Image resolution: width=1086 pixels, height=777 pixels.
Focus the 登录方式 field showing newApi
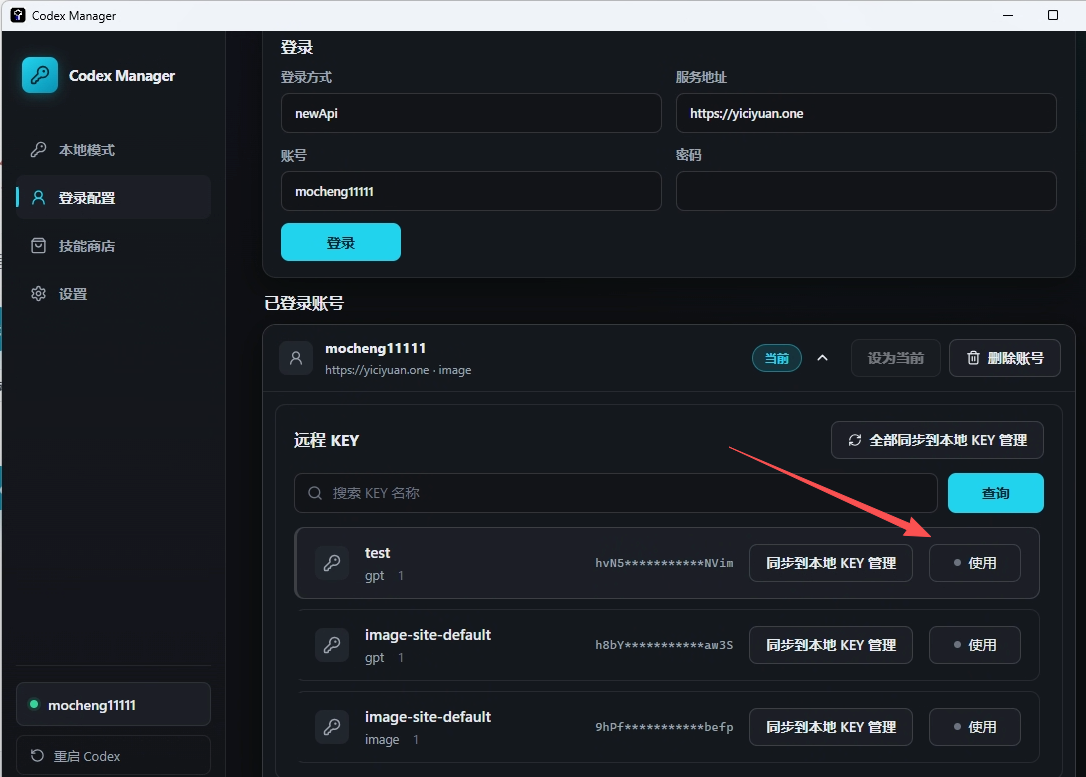click(471, 113)
